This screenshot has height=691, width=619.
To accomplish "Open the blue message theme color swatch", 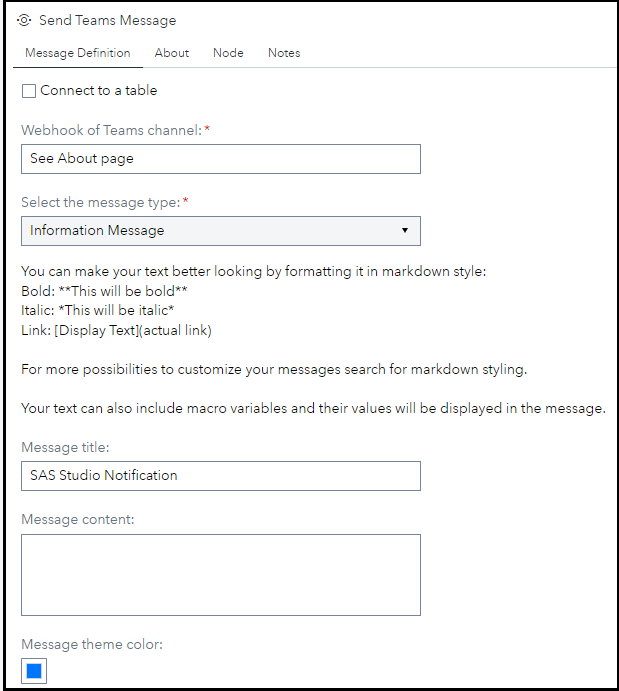I will (34, 671).
